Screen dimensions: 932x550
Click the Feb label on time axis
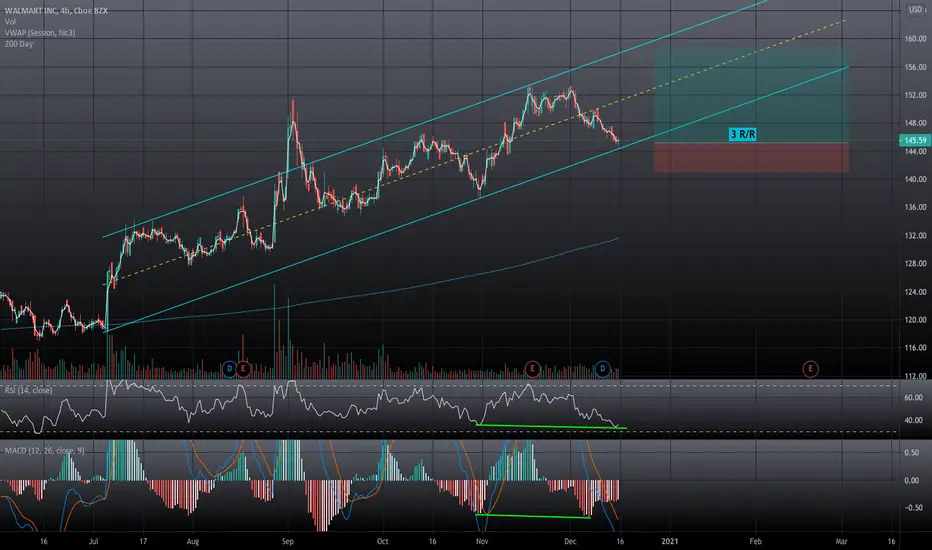click(755, 542)
